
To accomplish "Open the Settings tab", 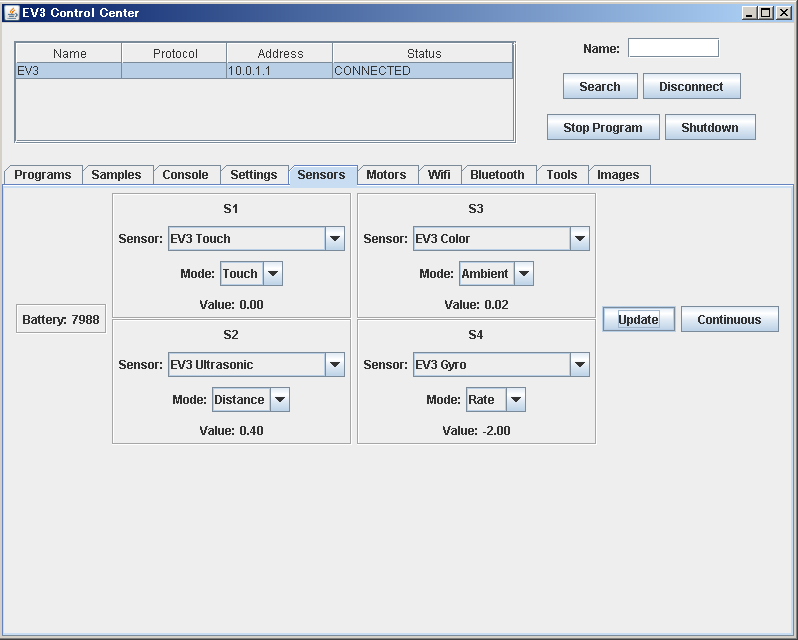I will [x=254, y=174].
